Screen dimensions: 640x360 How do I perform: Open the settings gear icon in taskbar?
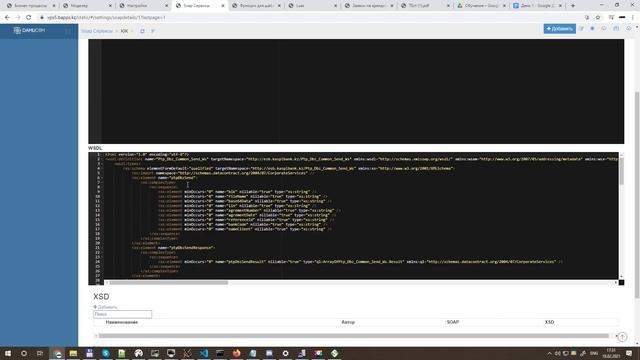pos(285,353)
